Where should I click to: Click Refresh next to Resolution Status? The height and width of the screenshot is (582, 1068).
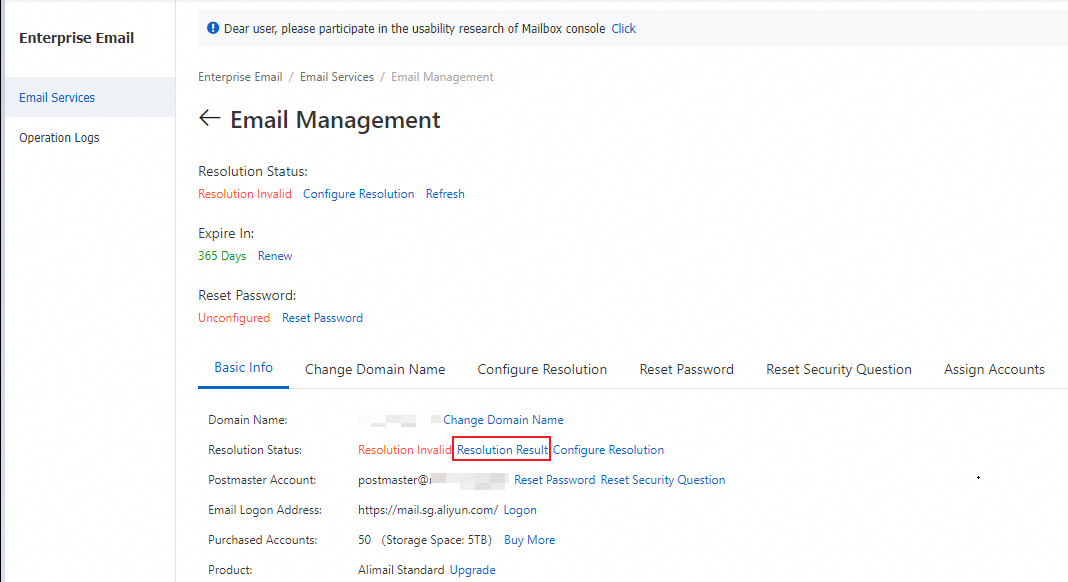pyautogui.click(x=445, y=194)
